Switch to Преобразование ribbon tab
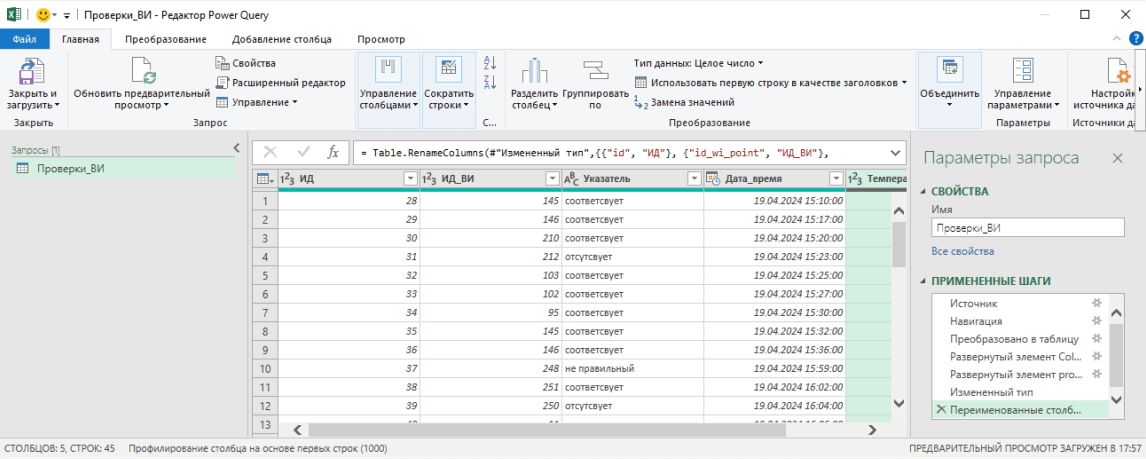This screenshot has height=459, width=1146. pyautogui.click(x=168, y=39)
